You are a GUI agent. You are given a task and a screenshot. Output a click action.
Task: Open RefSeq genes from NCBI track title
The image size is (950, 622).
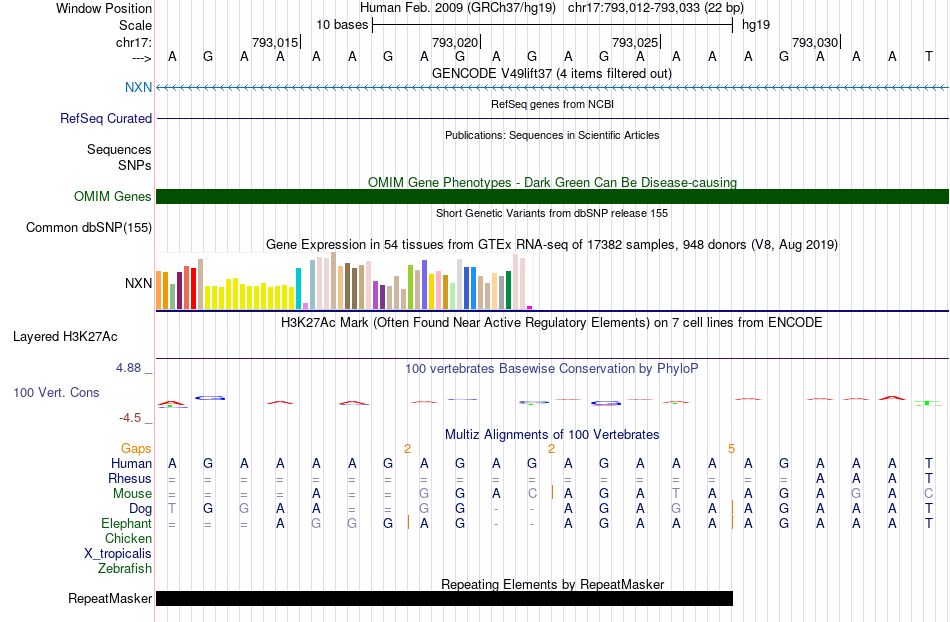pos(552,104)
